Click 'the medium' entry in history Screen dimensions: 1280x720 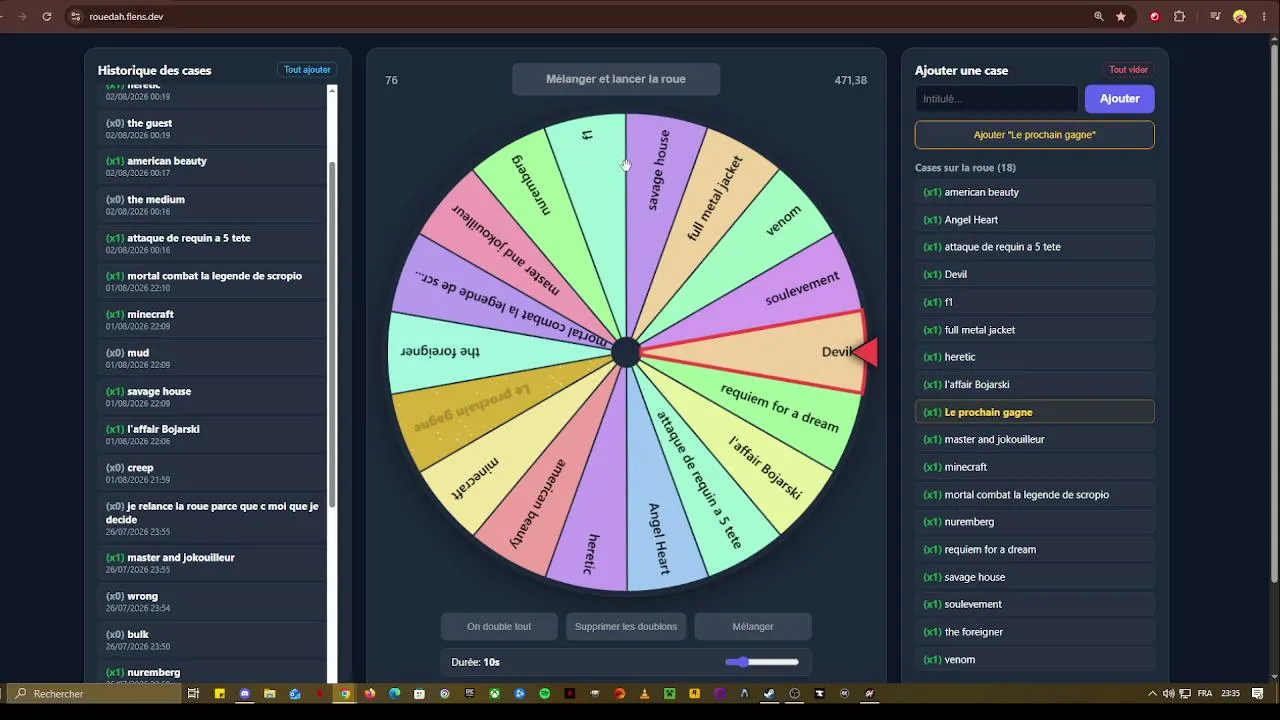[x=212, y=205]
